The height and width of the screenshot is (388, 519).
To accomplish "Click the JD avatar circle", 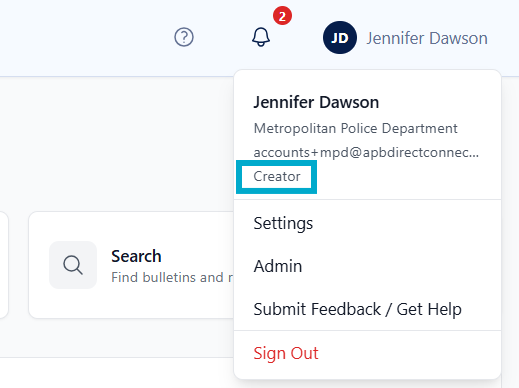I will [340, 38].
